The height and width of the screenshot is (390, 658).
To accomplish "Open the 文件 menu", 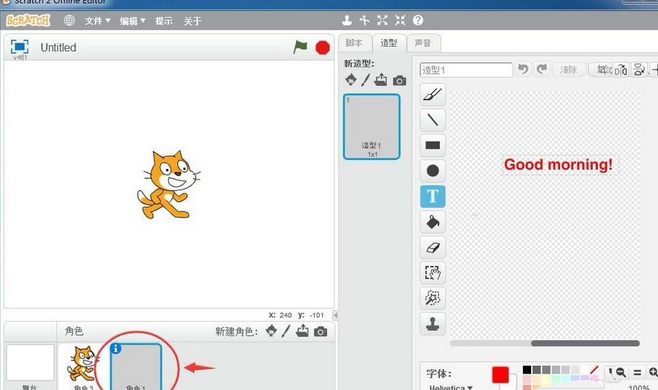I will (97, 21).
